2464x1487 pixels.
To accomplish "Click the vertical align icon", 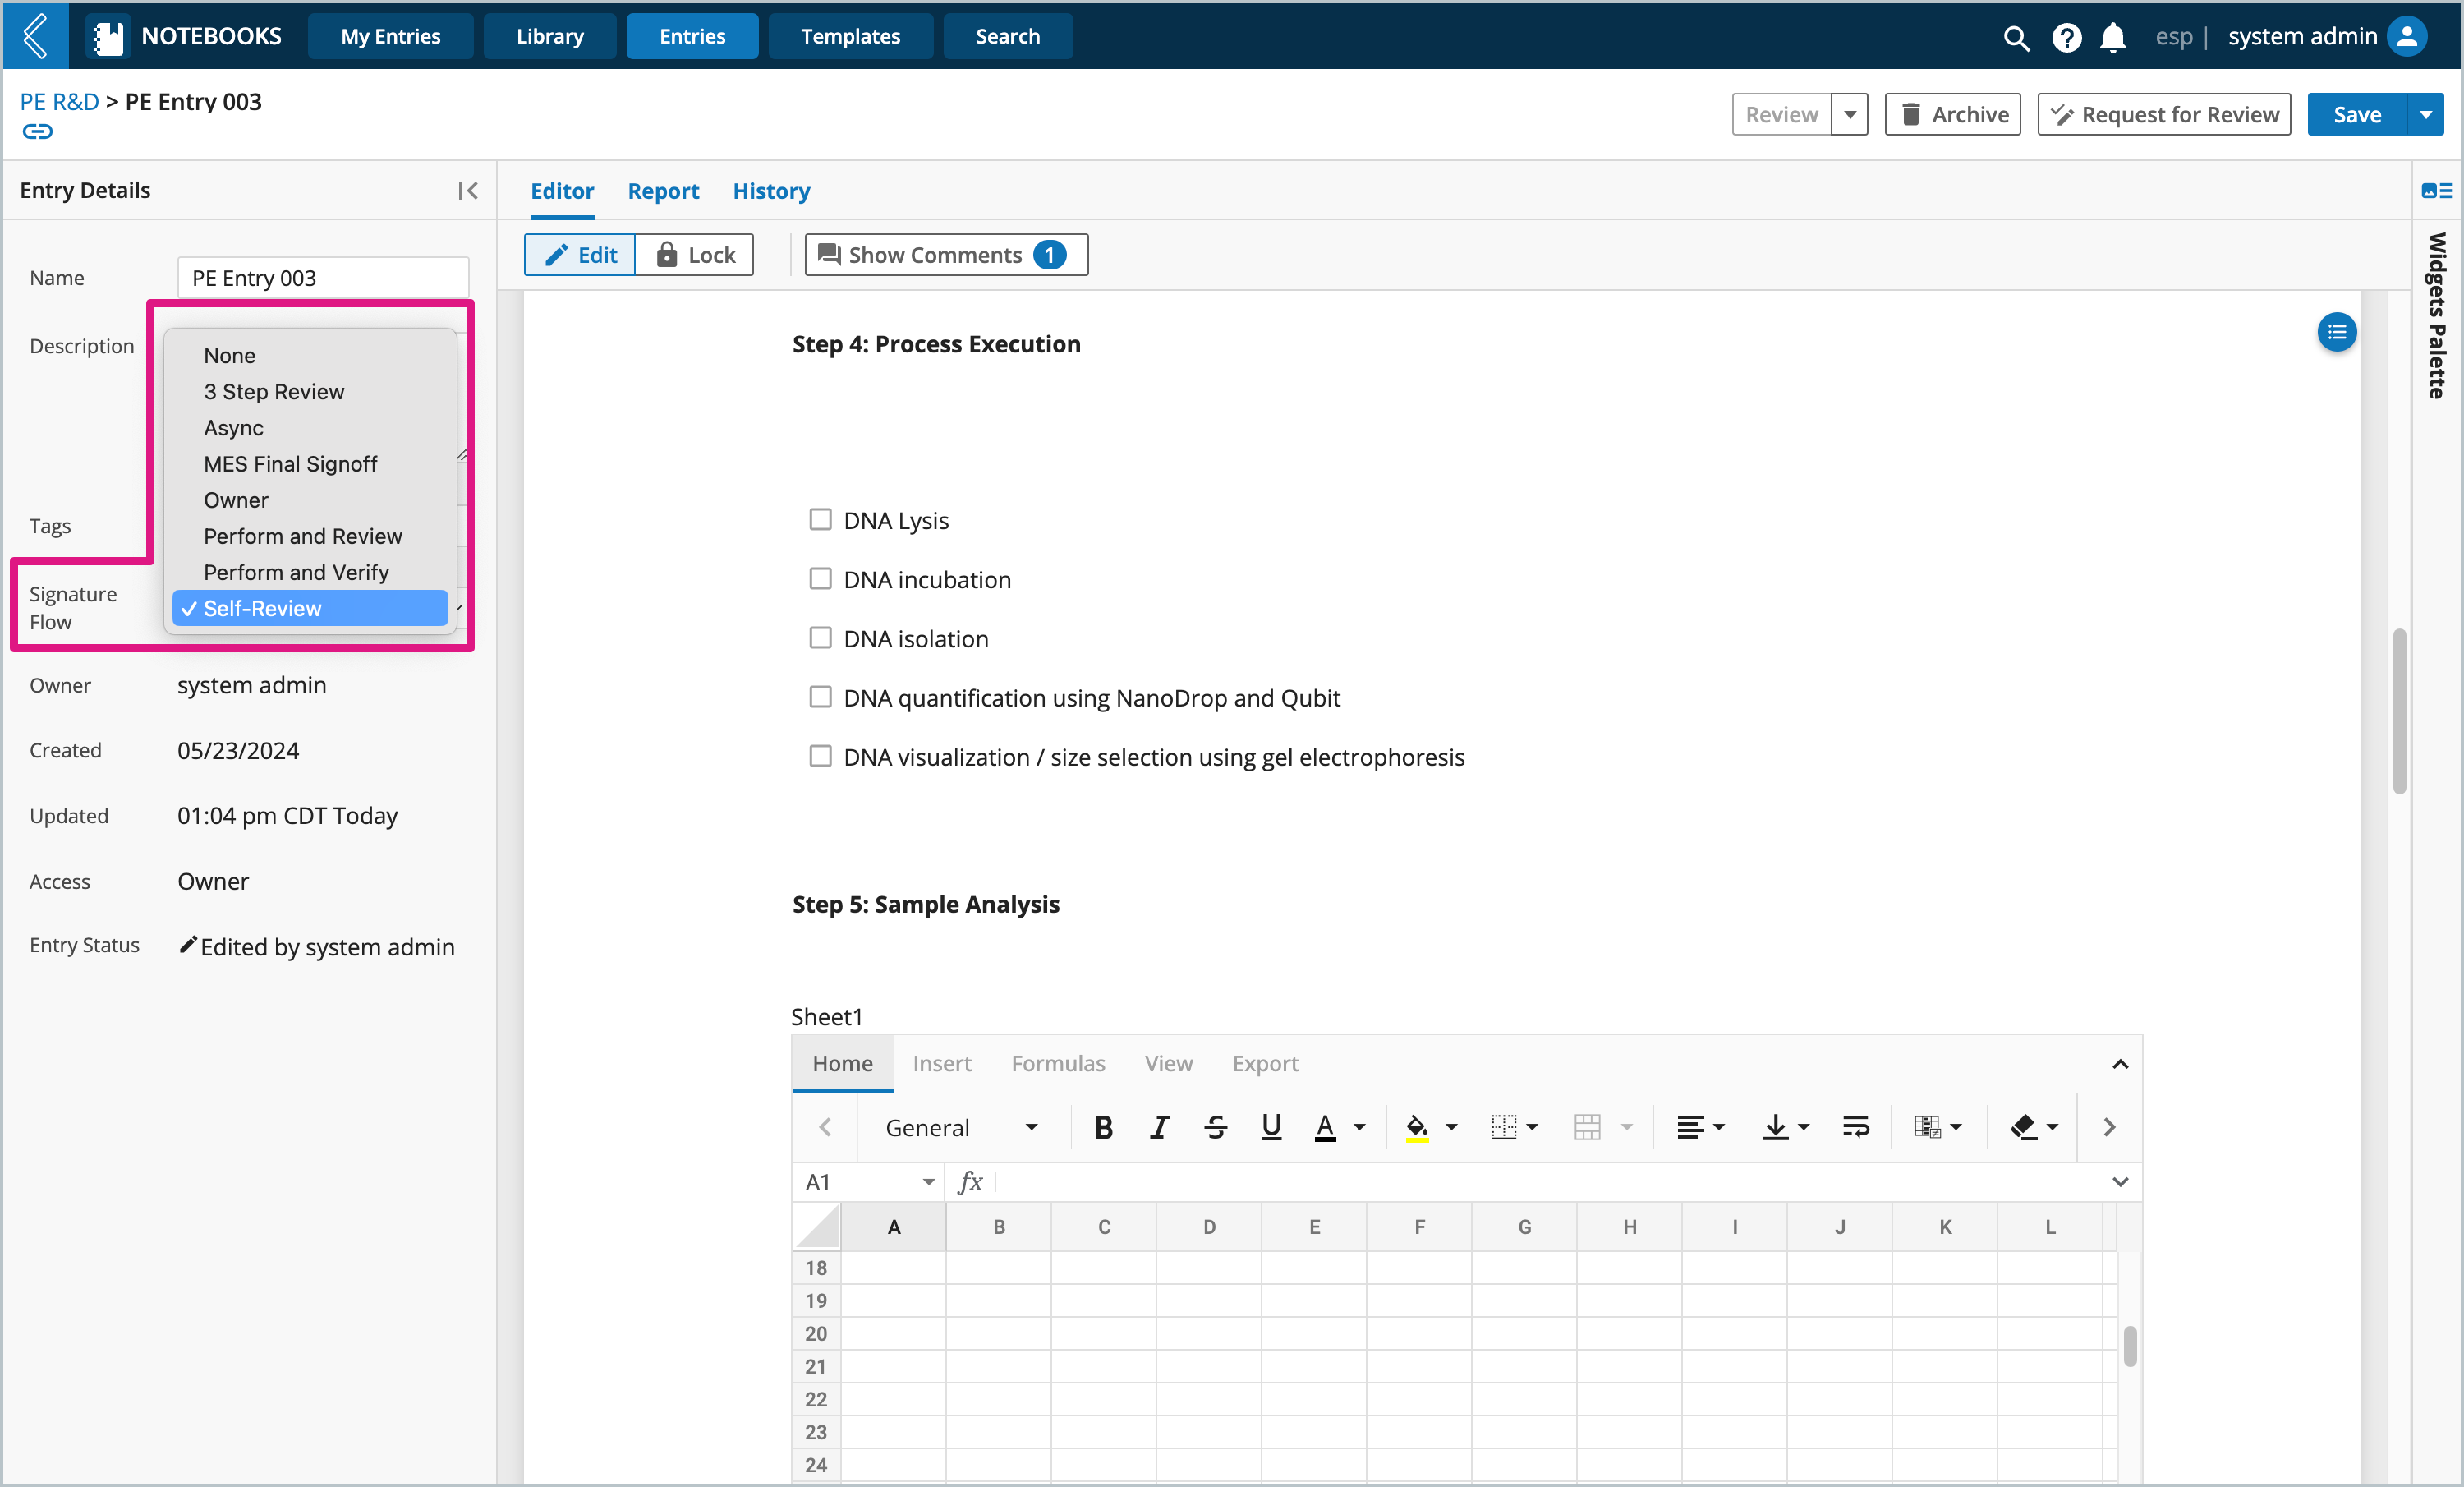I will coord(1775,1127).
